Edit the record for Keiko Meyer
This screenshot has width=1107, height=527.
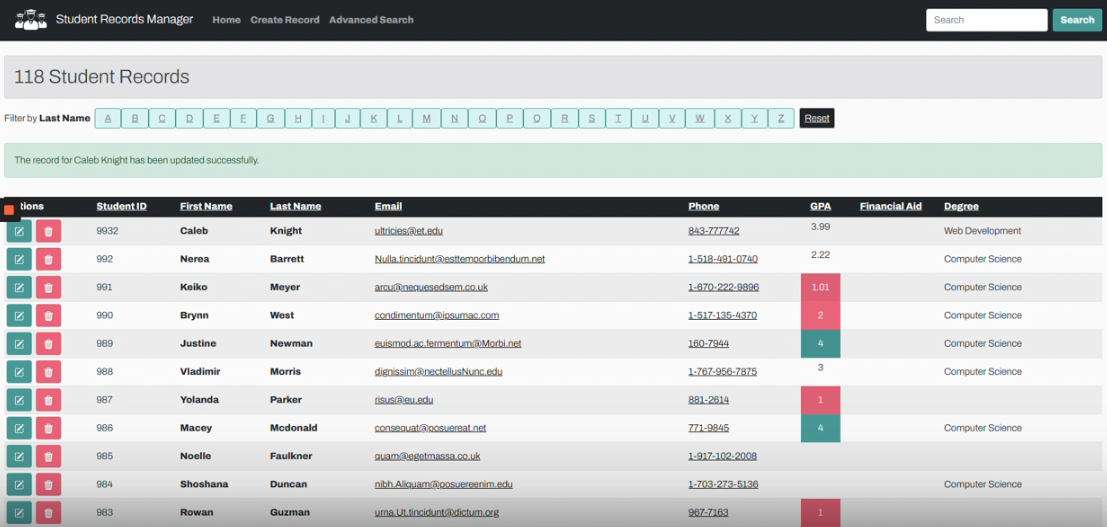[x=19, y=288]
